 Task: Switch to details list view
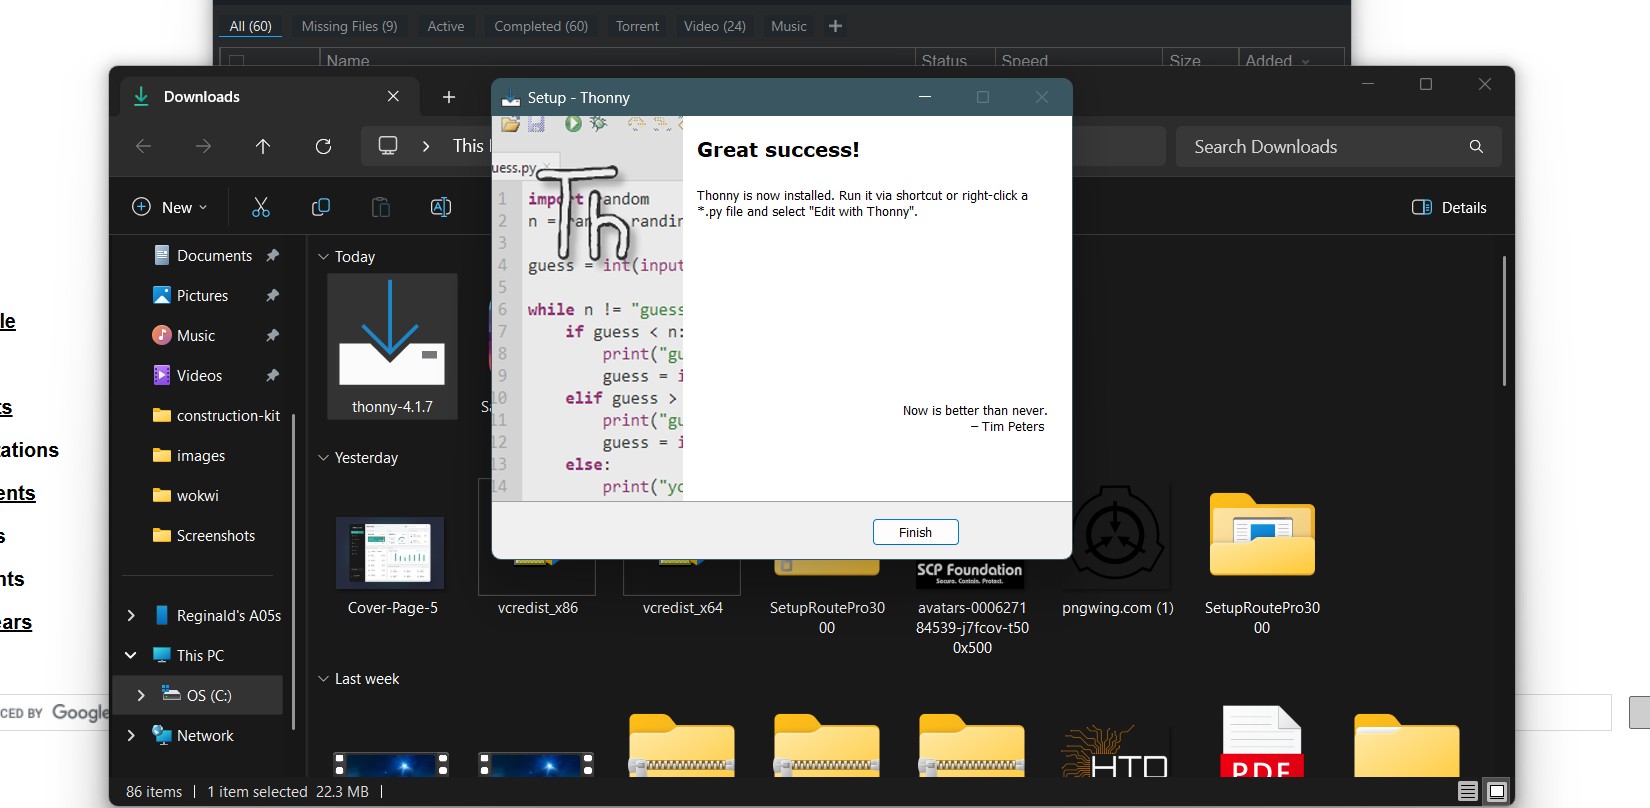[x=1467, y=792]
